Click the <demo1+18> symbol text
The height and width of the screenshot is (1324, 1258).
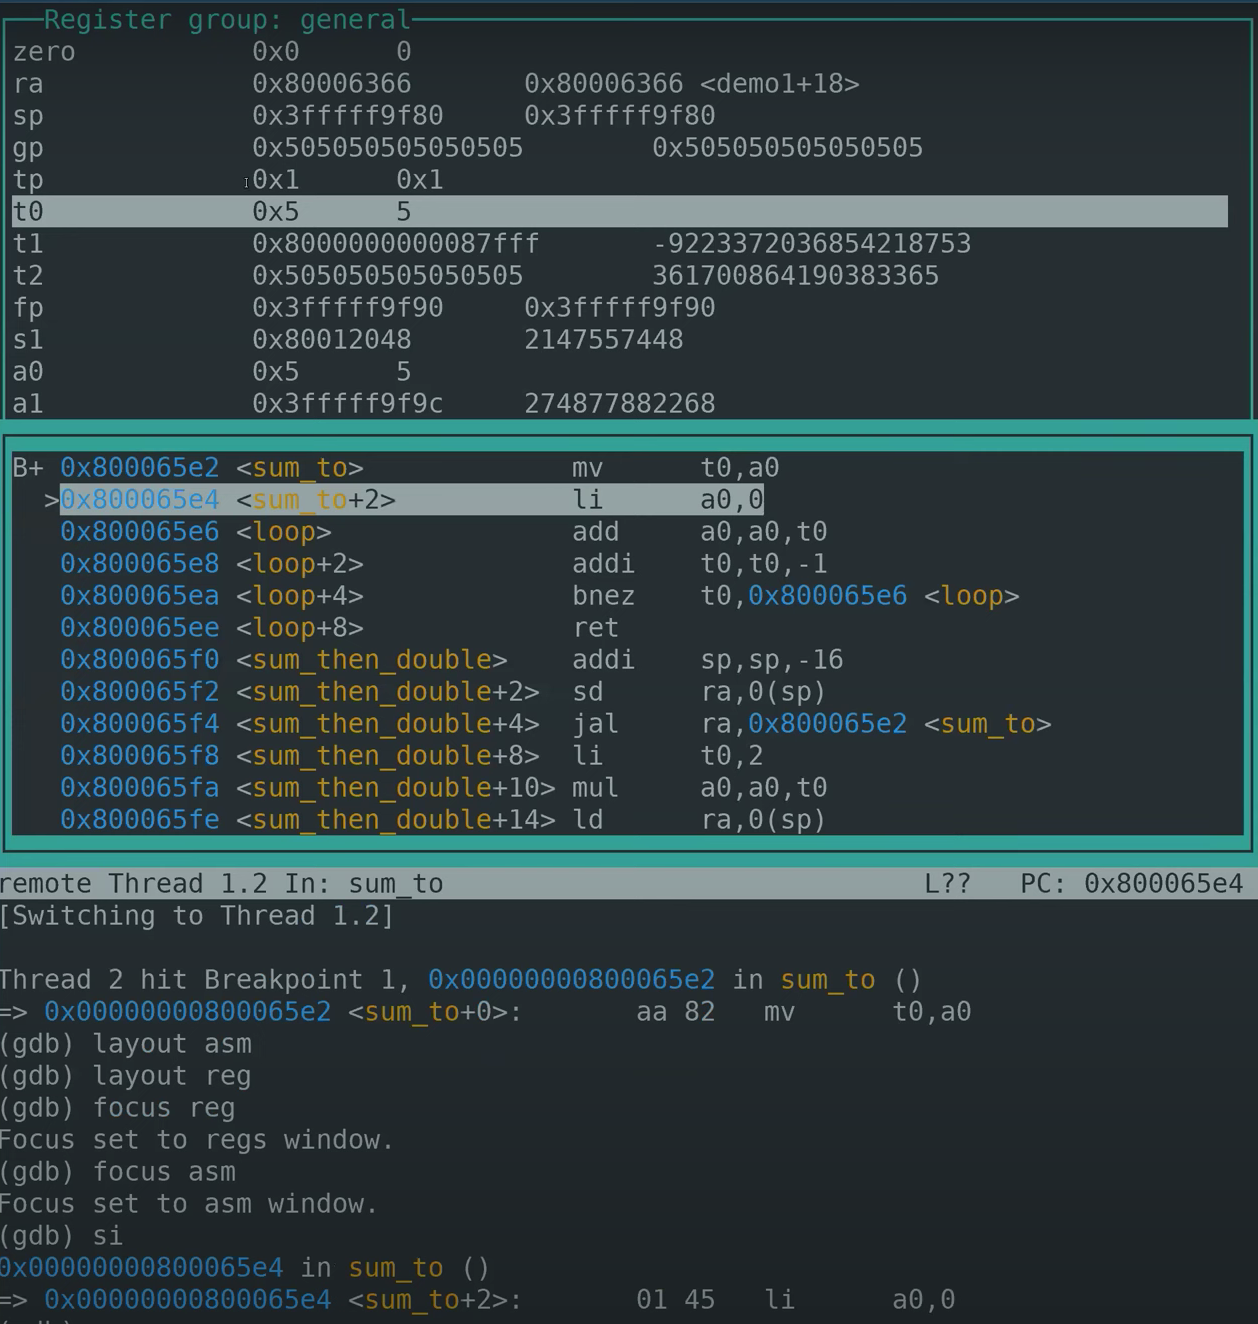pyautogui.click(x=779, y=84)
